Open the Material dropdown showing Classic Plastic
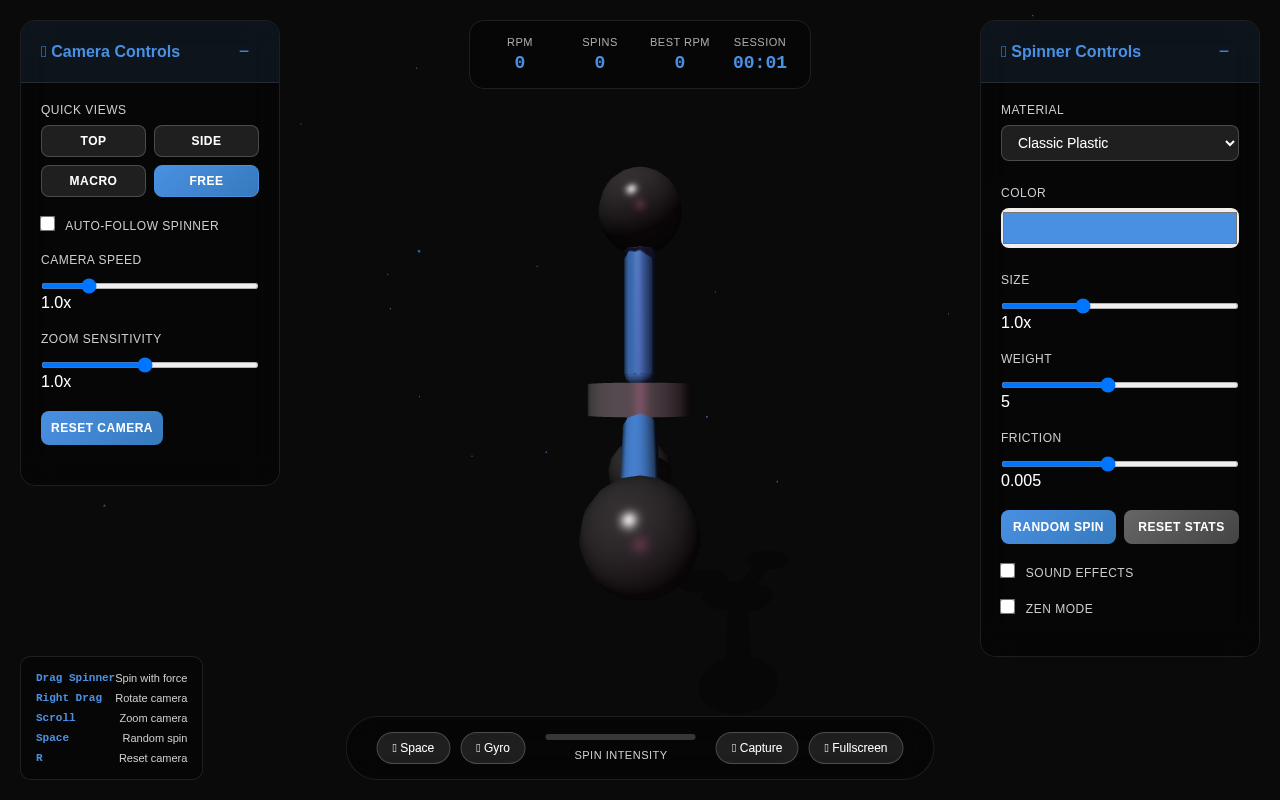Screen dimensions: 1280x800 [1119, 143]
